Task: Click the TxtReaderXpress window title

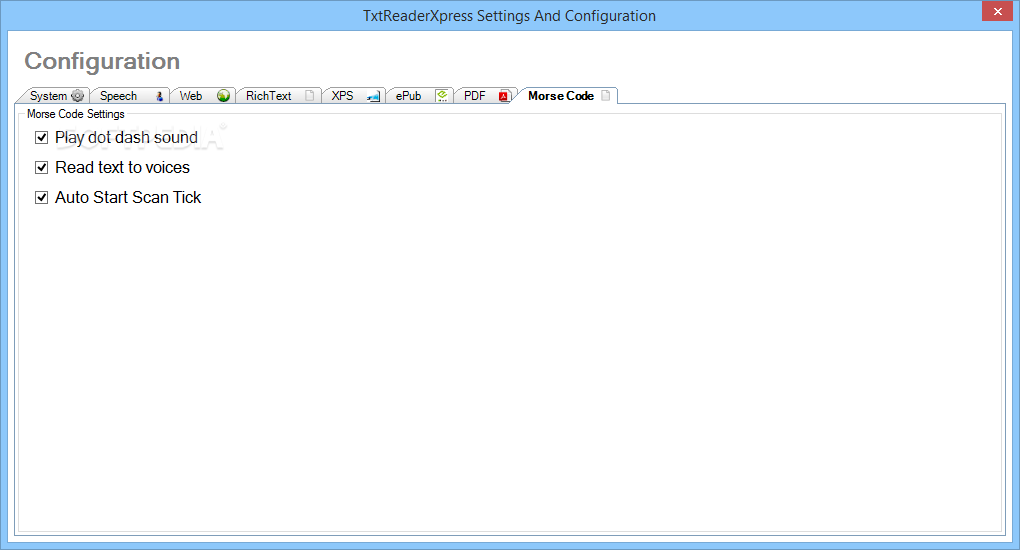Action: 509,16
